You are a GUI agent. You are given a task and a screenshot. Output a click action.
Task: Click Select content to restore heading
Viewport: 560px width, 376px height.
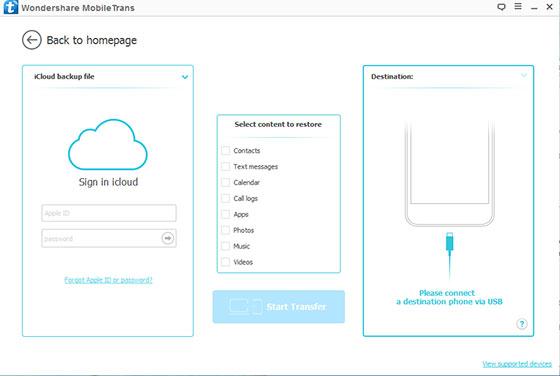278,124
